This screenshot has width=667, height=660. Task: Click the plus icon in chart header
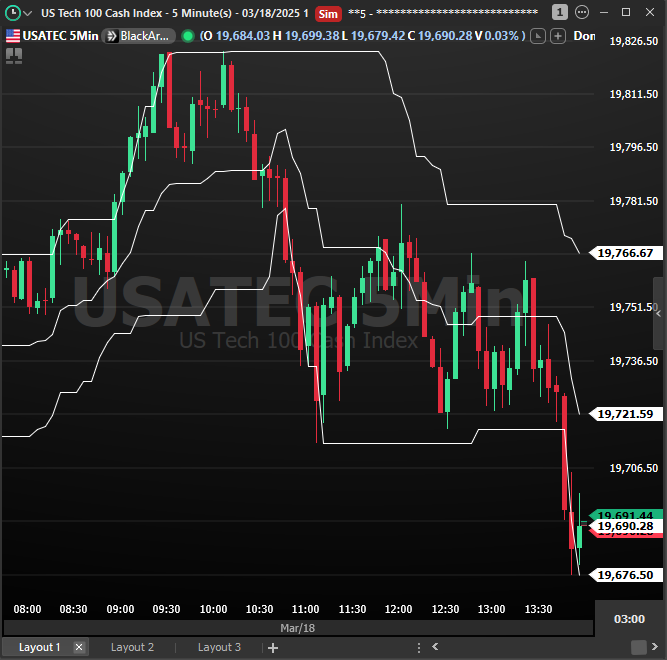click(557, 36)
